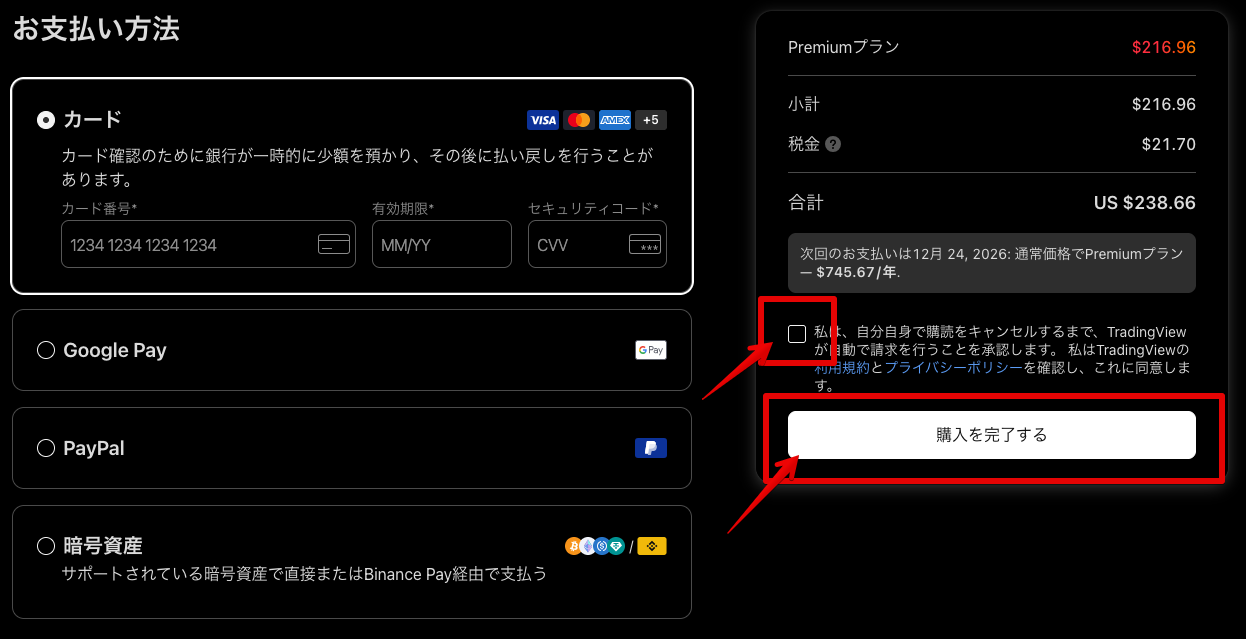Click the CVV security code field
The image size is (1246, 639).
point(580,245)
